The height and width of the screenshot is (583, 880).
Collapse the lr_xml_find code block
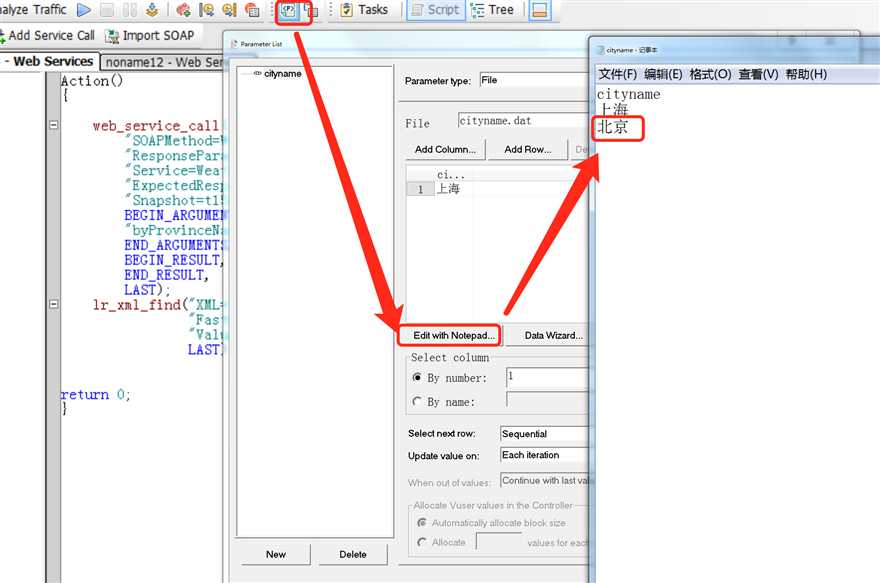tap(53, 304)
